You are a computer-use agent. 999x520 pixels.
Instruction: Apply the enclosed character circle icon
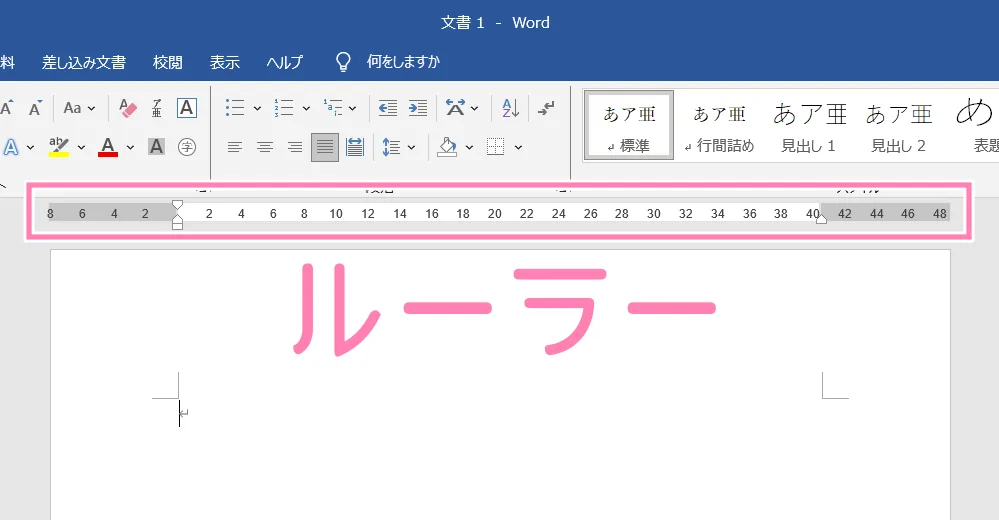[186, 147]
